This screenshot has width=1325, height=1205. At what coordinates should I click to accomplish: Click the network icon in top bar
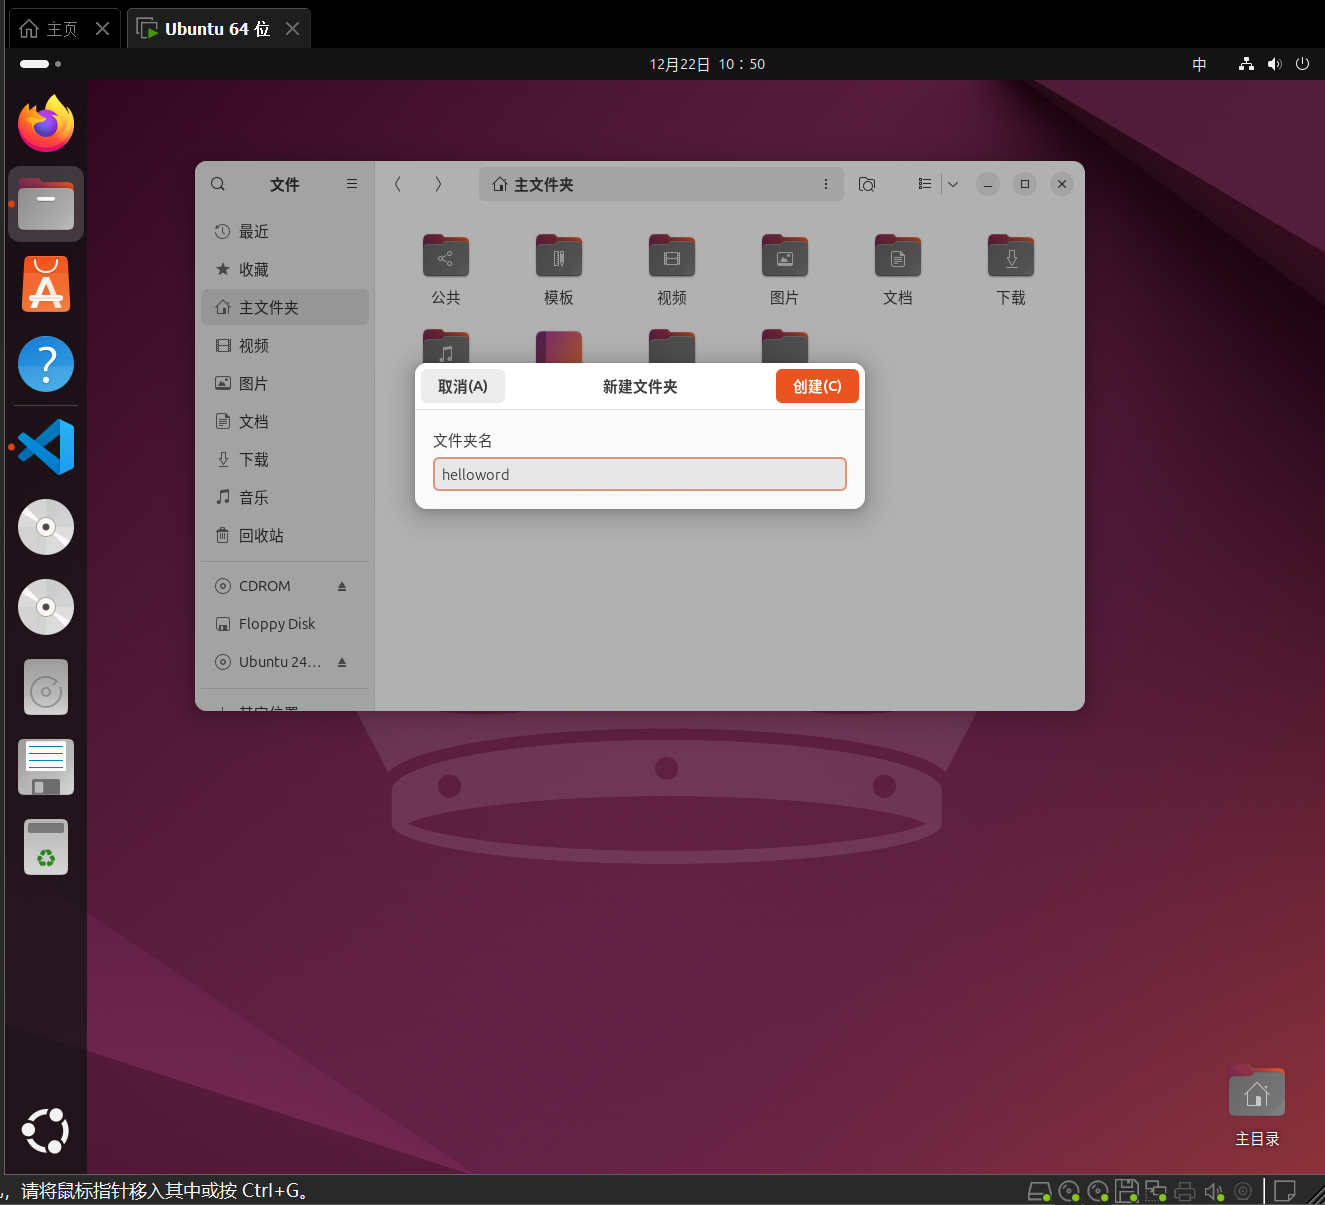[x=1246, y=64]
